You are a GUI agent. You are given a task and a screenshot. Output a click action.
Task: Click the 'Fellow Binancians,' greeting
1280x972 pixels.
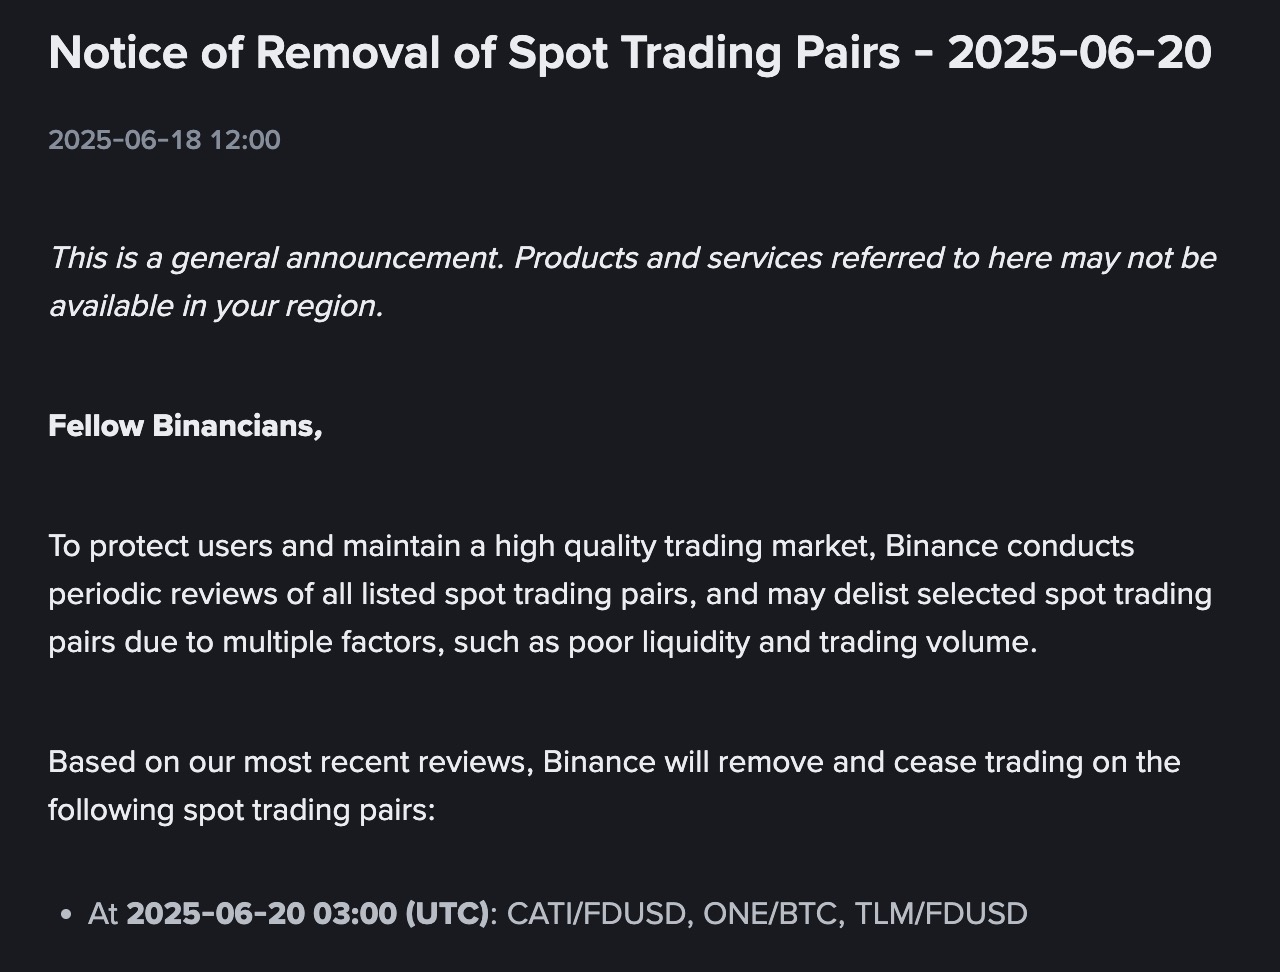(x=185, y=426)
